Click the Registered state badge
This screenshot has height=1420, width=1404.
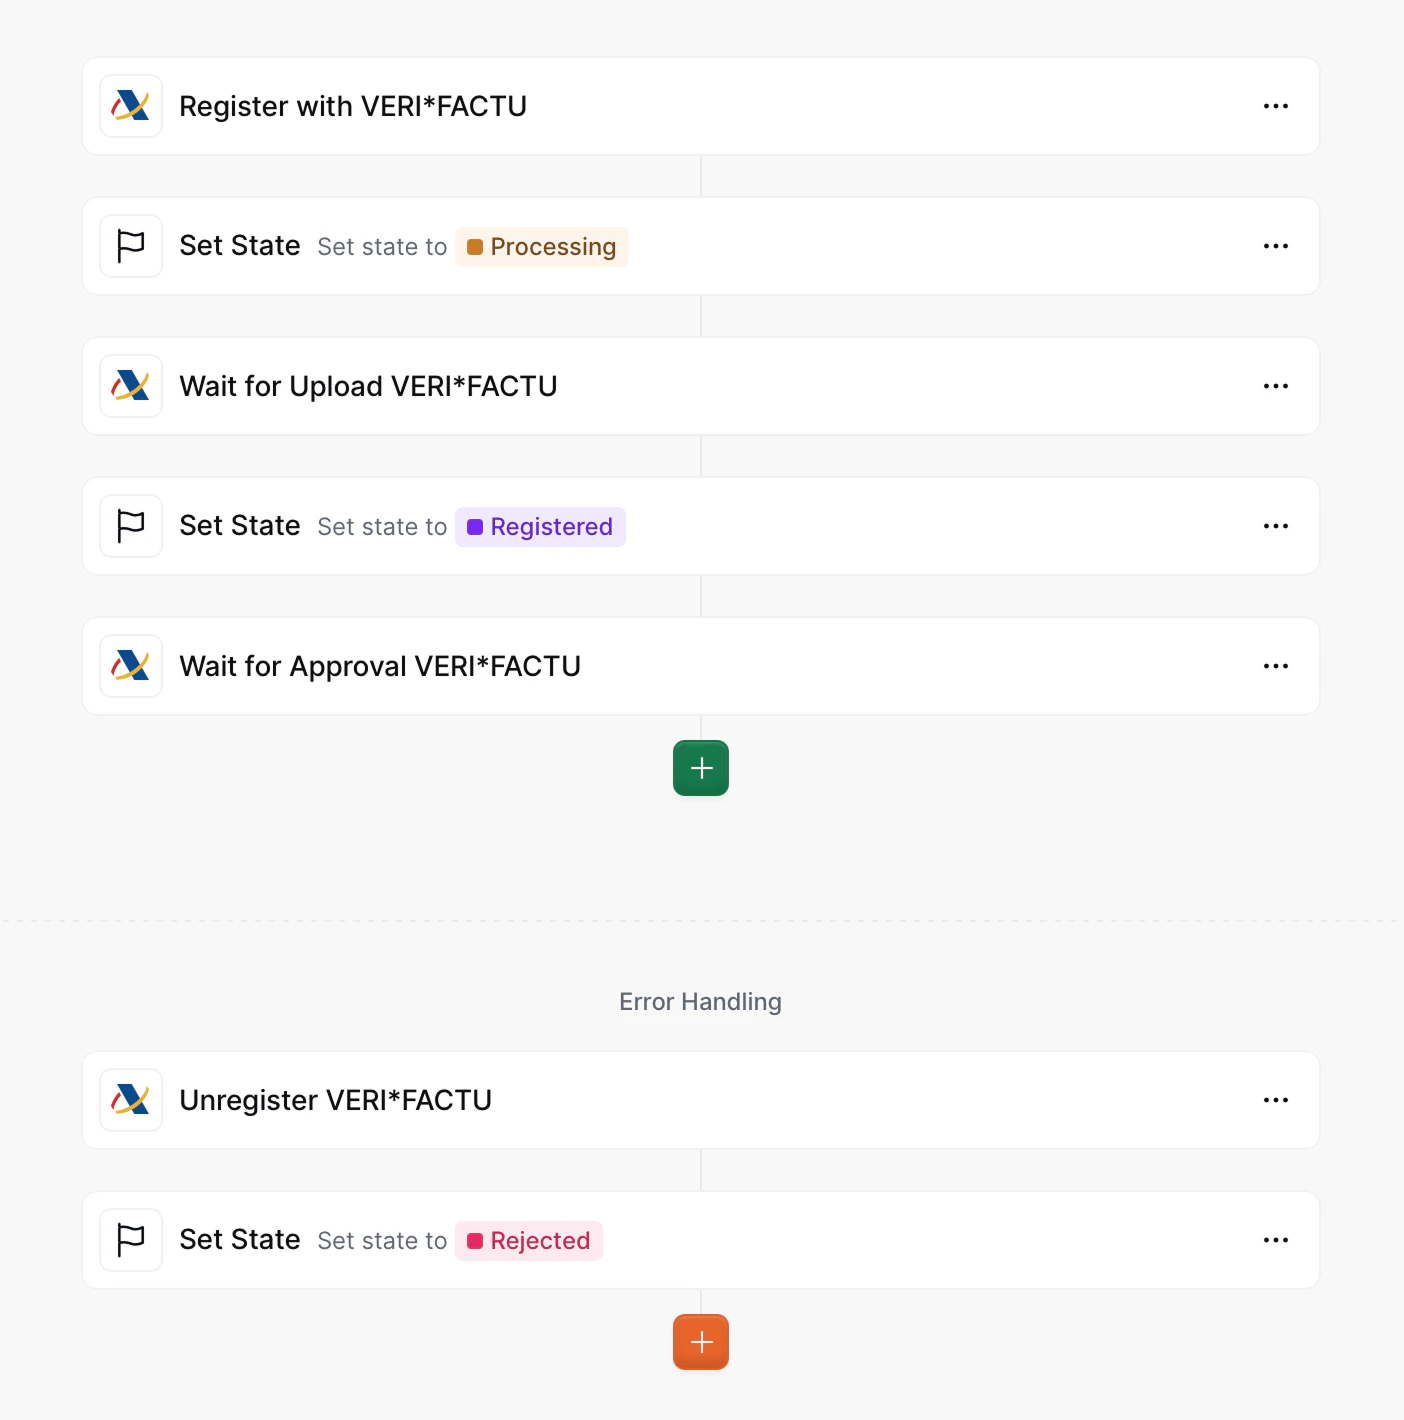click(540, 526)
